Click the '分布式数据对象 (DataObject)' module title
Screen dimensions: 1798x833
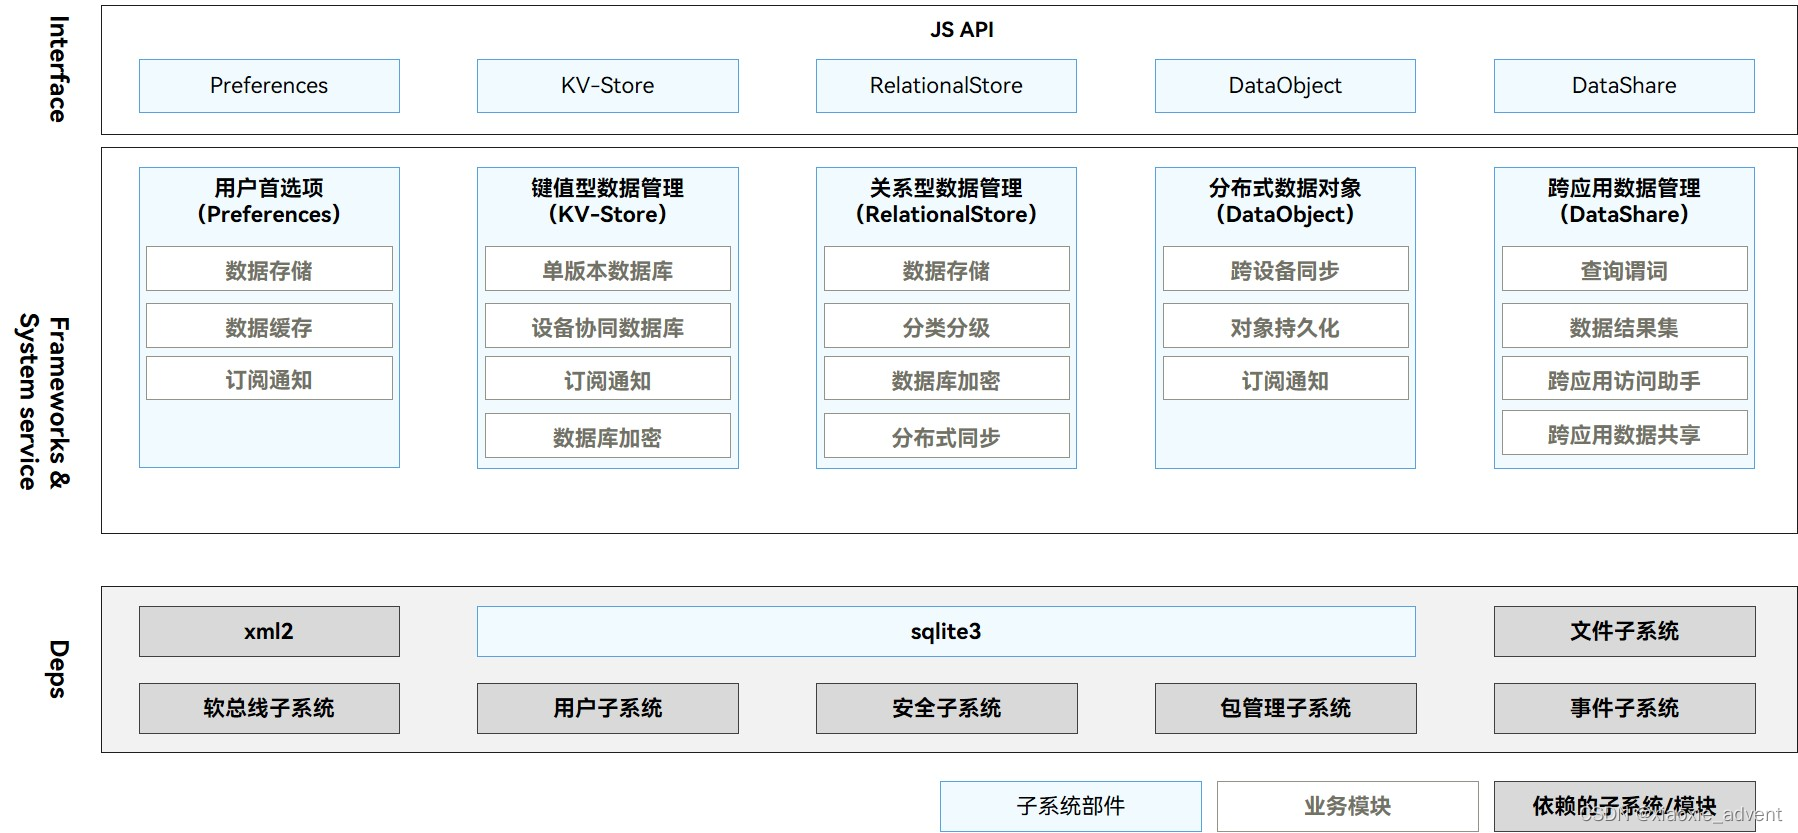(1285, 201)
